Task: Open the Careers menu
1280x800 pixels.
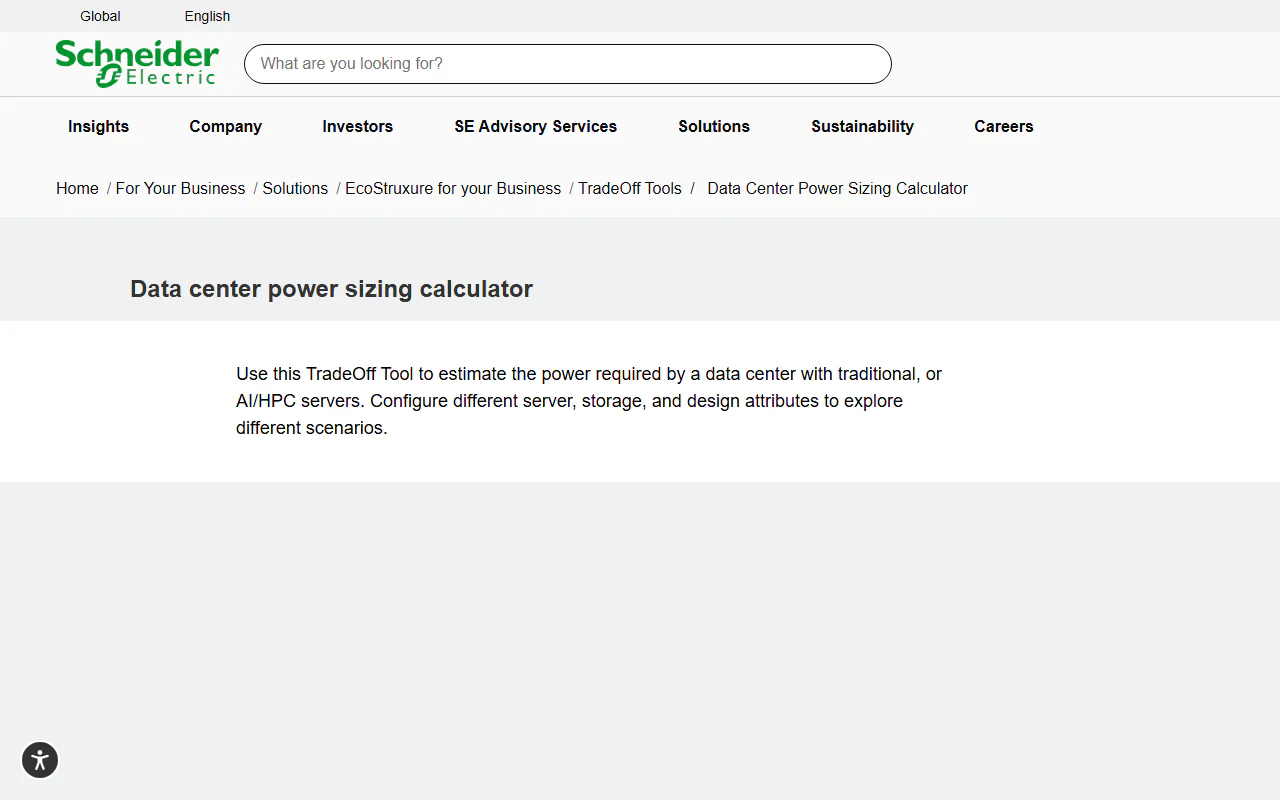Action: point(1004,126)
